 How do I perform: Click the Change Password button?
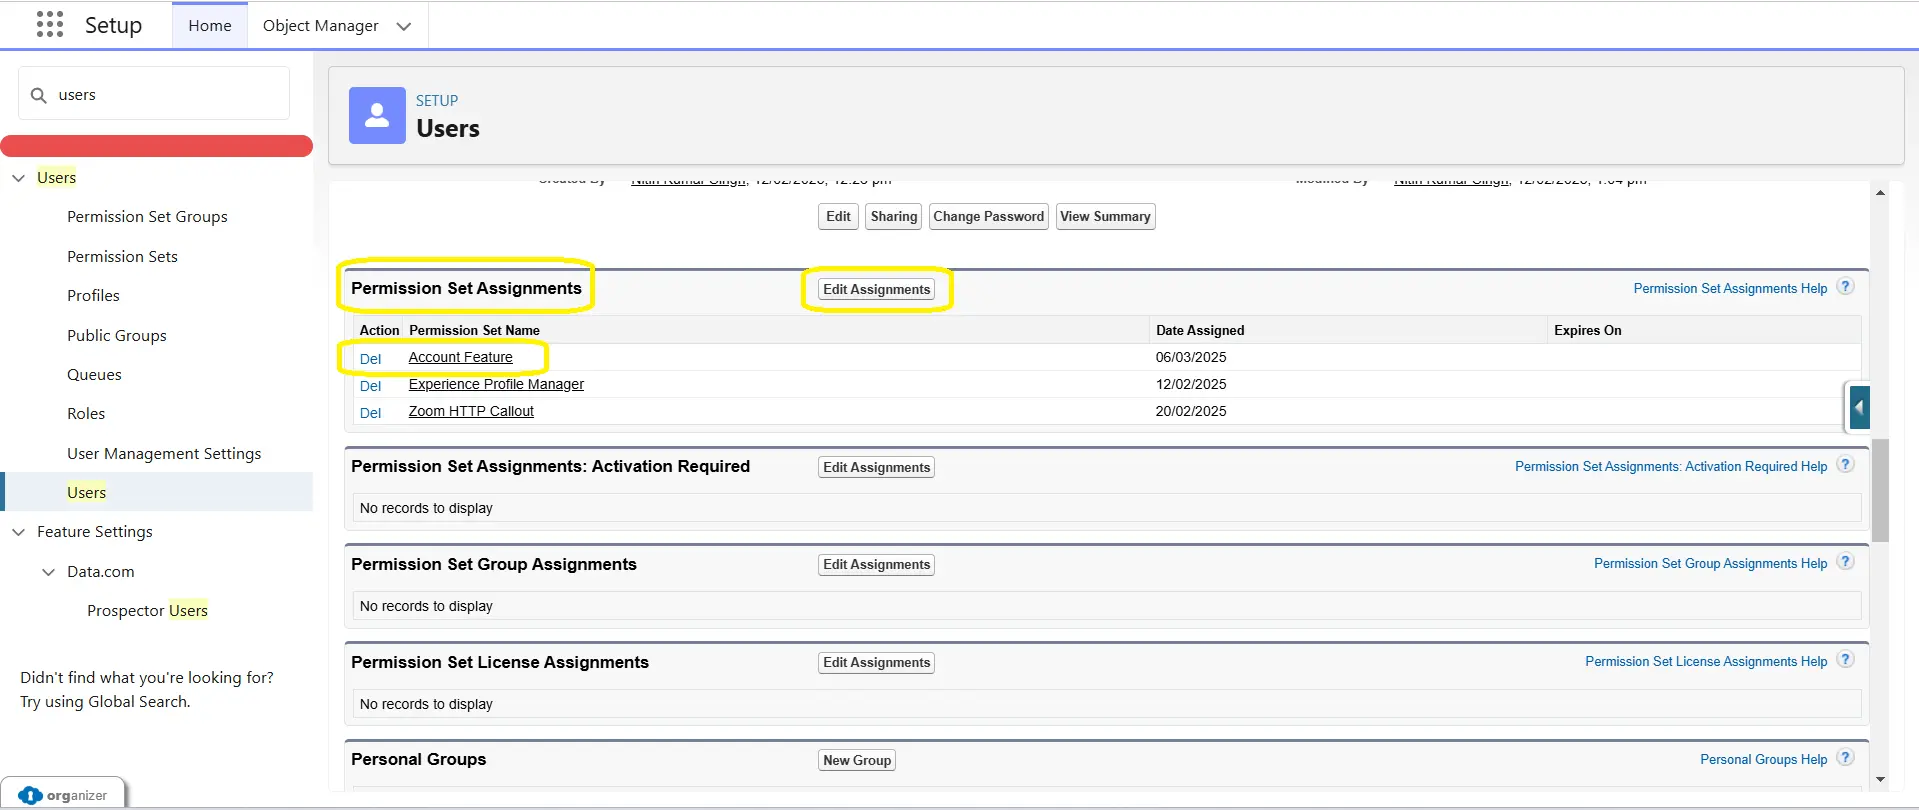point(989,217)
